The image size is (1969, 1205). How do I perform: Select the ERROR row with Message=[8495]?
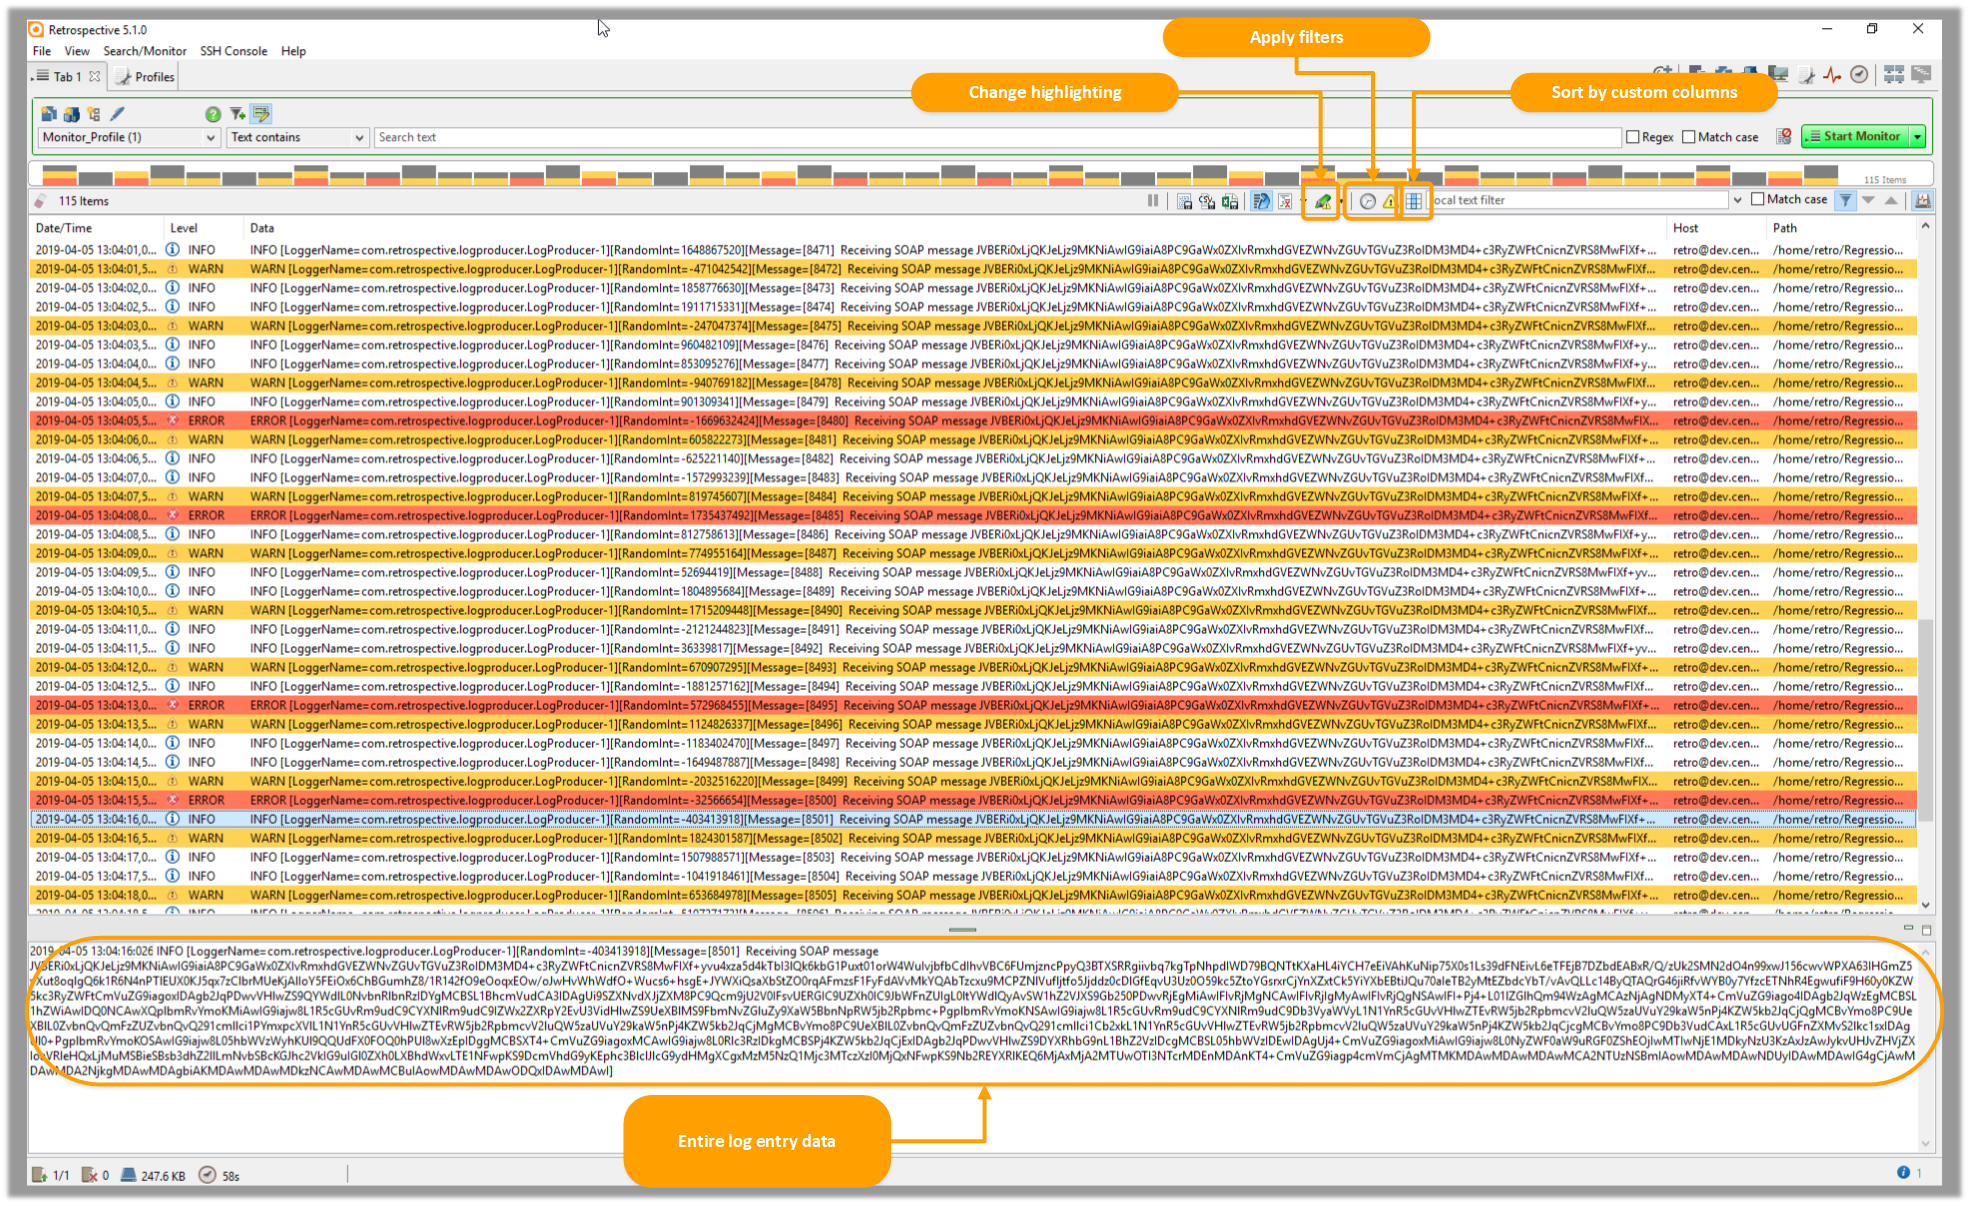(x=973, y=705)
